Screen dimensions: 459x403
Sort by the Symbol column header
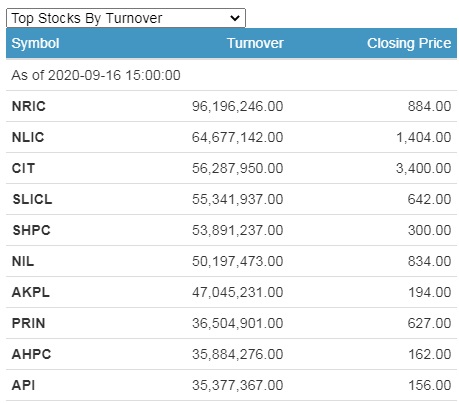35,43
